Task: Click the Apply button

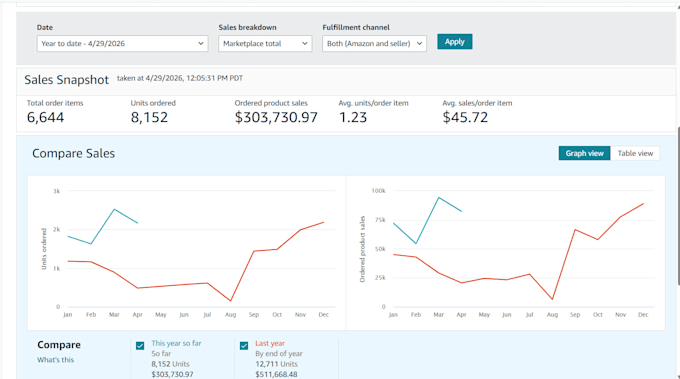Action: pos(454,42)
